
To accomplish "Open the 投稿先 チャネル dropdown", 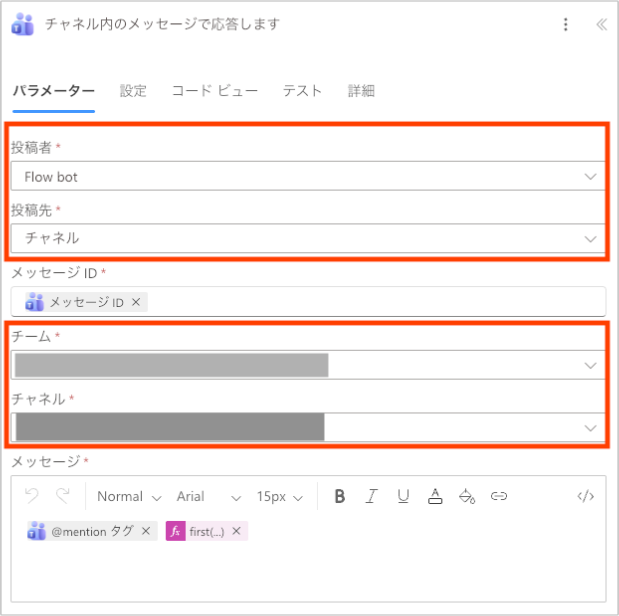I will point(308,238).
